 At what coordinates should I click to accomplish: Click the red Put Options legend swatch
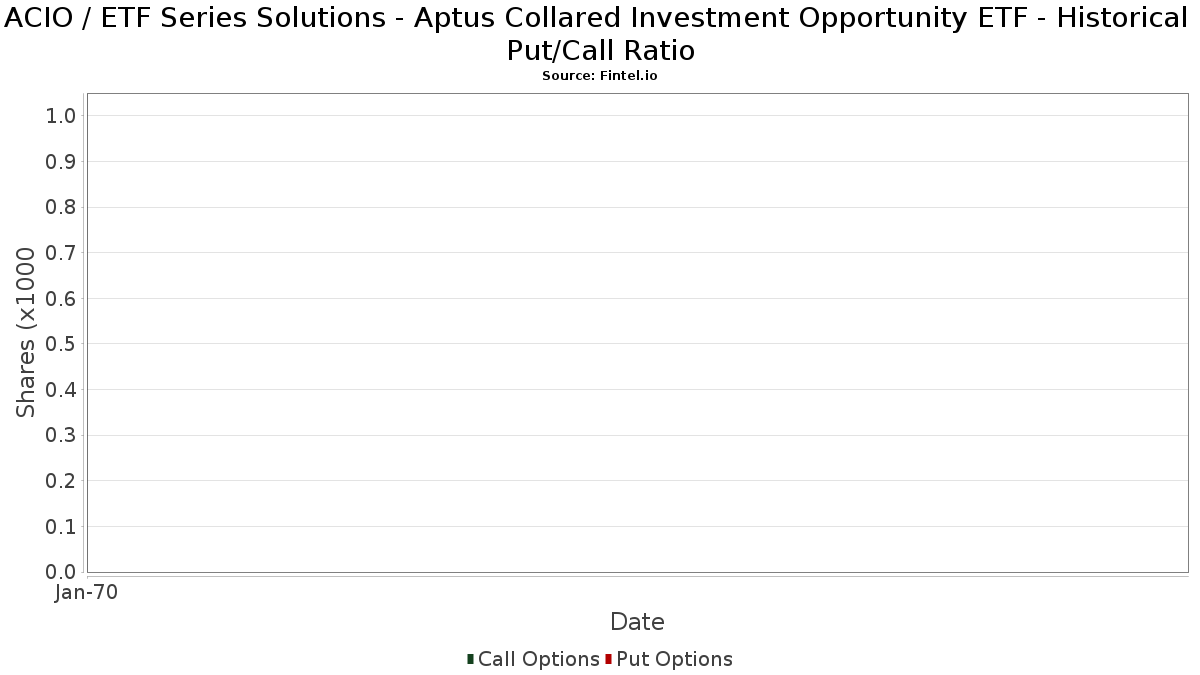pos(608,659)
